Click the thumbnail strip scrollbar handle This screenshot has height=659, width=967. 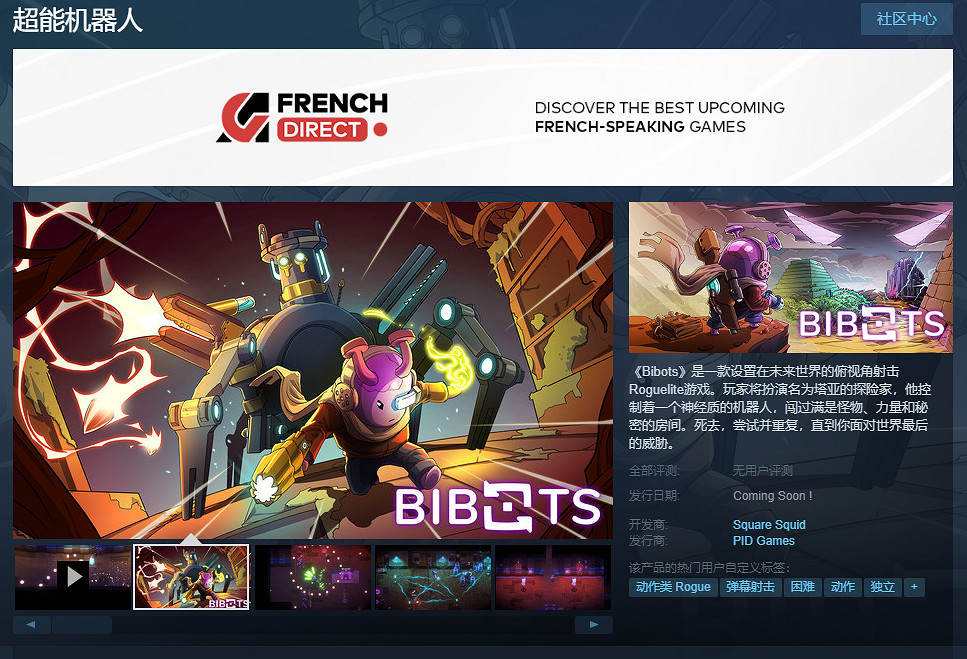tap(82, 624)
